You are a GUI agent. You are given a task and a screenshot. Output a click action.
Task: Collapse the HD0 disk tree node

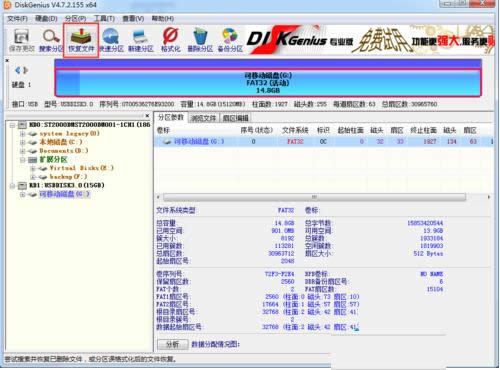(x=12, y=125)
